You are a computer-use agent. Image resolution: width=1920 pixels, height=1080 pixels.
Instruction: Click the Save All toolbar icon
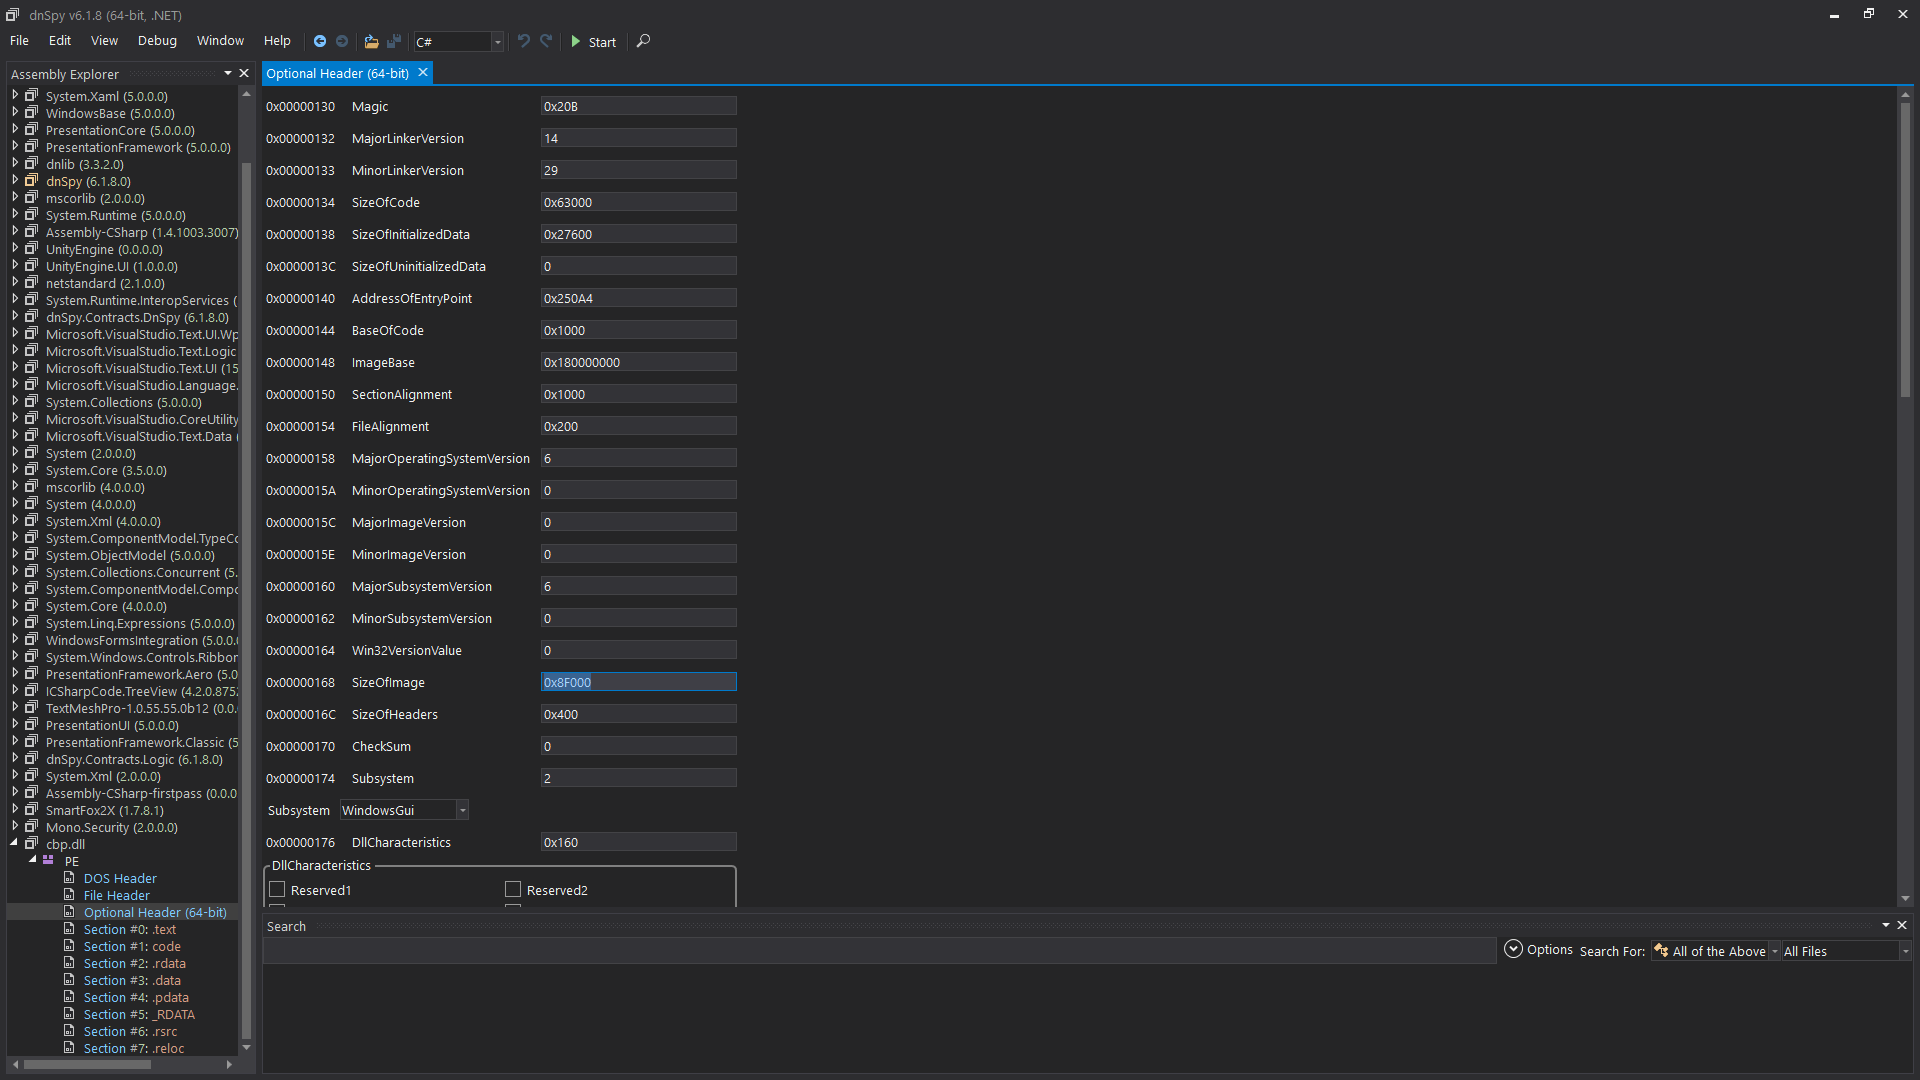tap(394, 41)
